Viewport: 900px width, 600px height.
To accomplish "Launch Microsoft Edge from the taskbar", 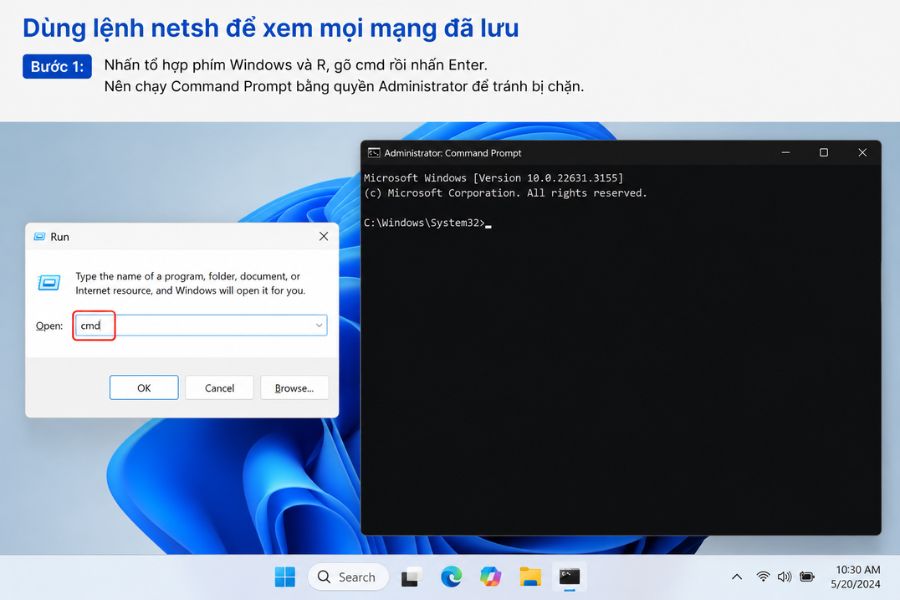I will pos(451,576).
